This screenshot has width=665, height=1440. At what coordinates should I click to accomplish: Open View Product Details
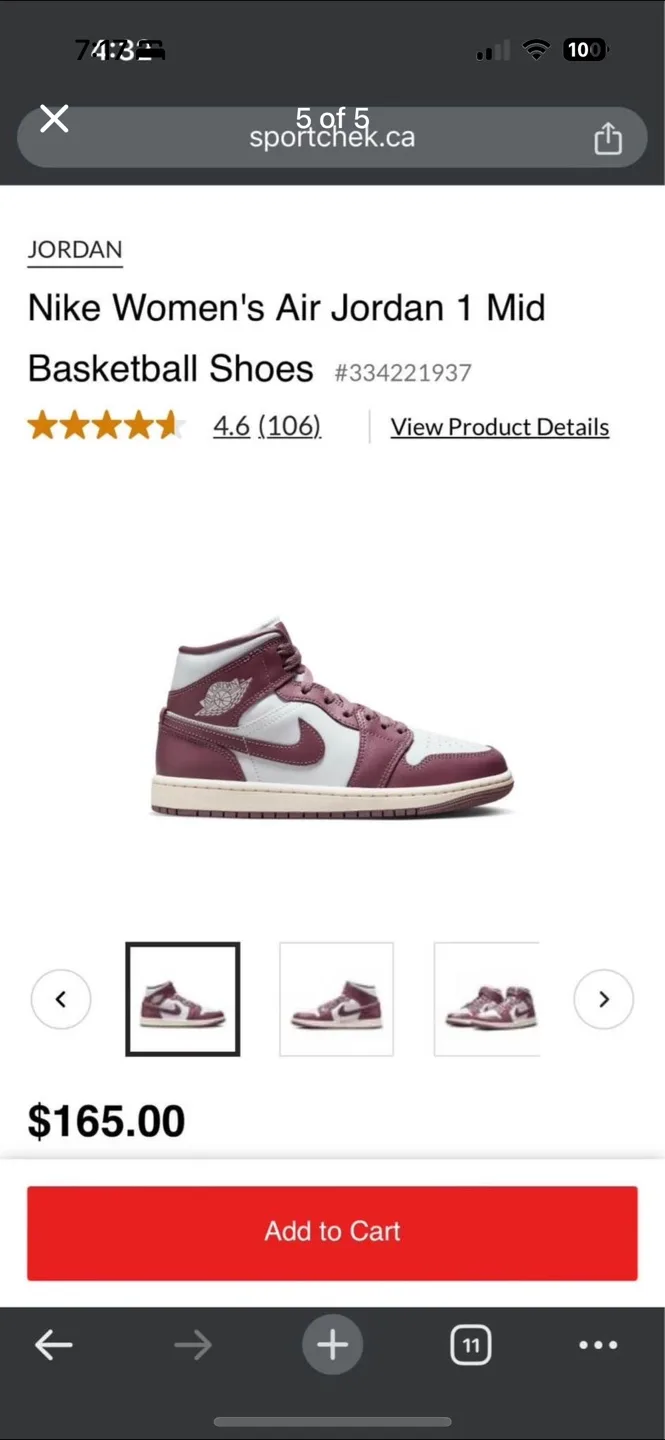499,426
